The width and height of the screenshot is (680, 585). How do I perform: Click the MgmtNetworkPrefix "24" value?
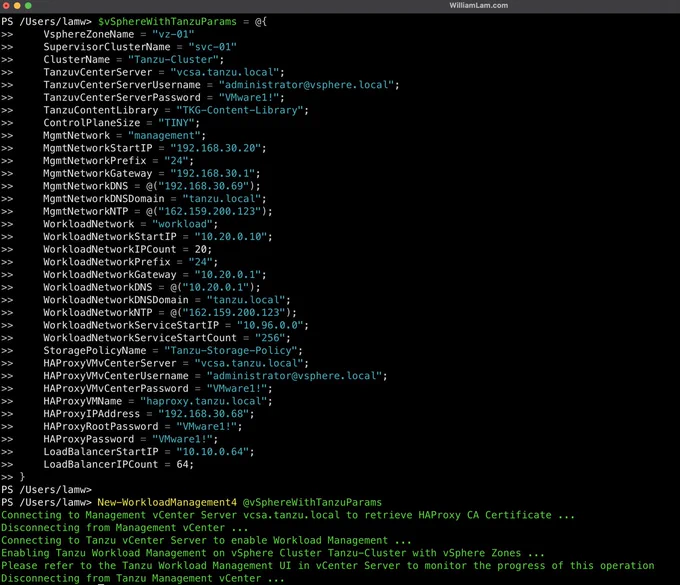(x=177, y=161)
